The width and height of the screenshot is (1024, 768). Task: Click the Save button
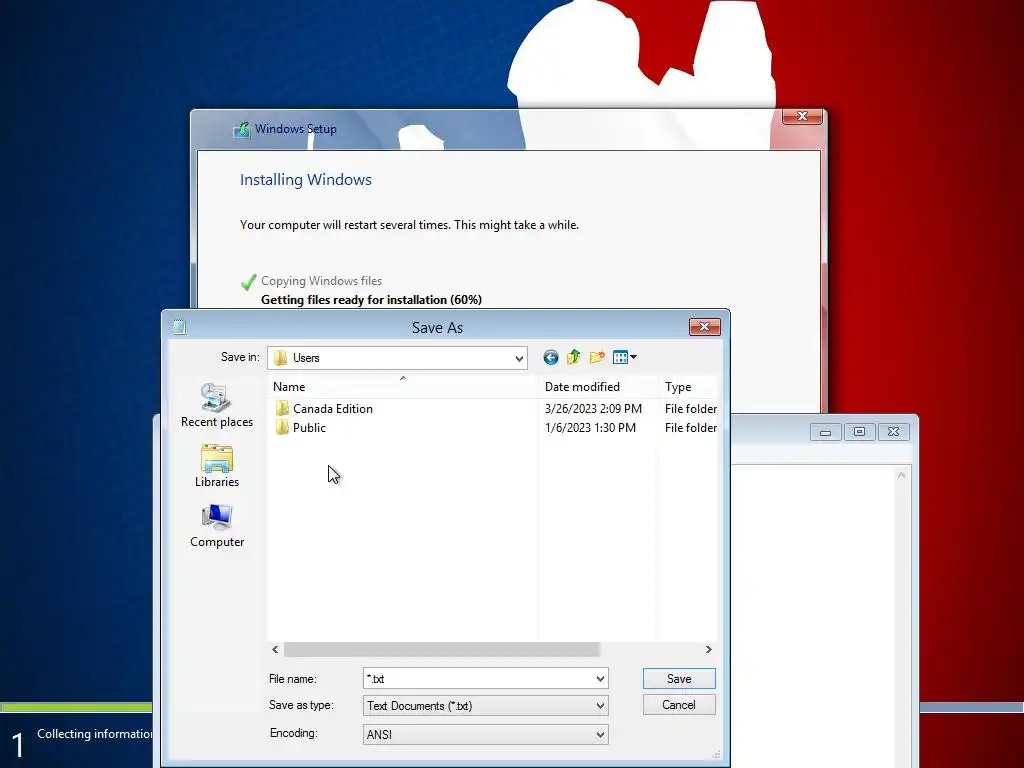(679, 679)
